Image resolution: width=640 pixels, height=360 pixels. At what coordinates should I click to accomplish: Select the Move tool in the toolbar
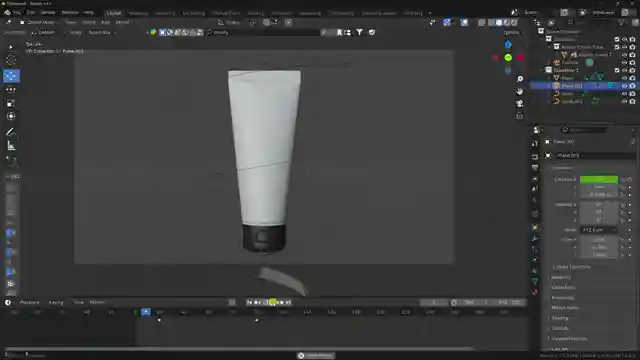11,76
